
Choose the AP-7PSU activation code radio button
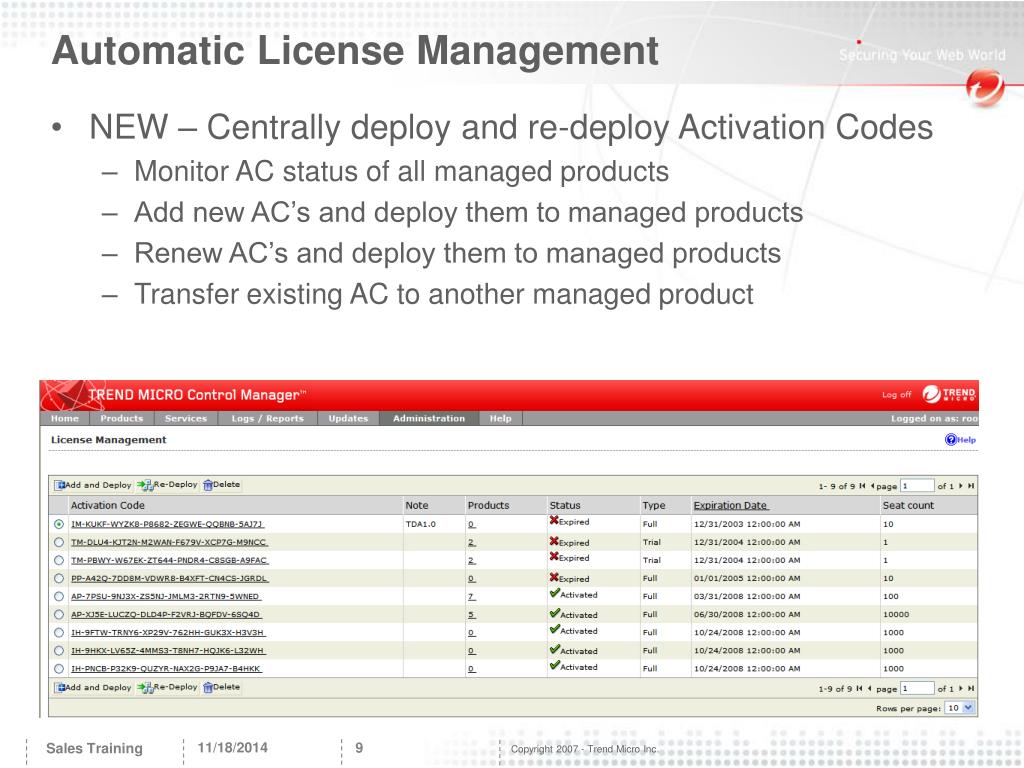[x=59, y=596]
